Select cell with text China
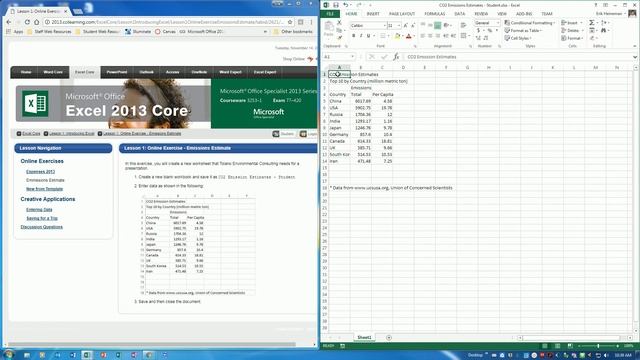 click(x=339, y=101)
